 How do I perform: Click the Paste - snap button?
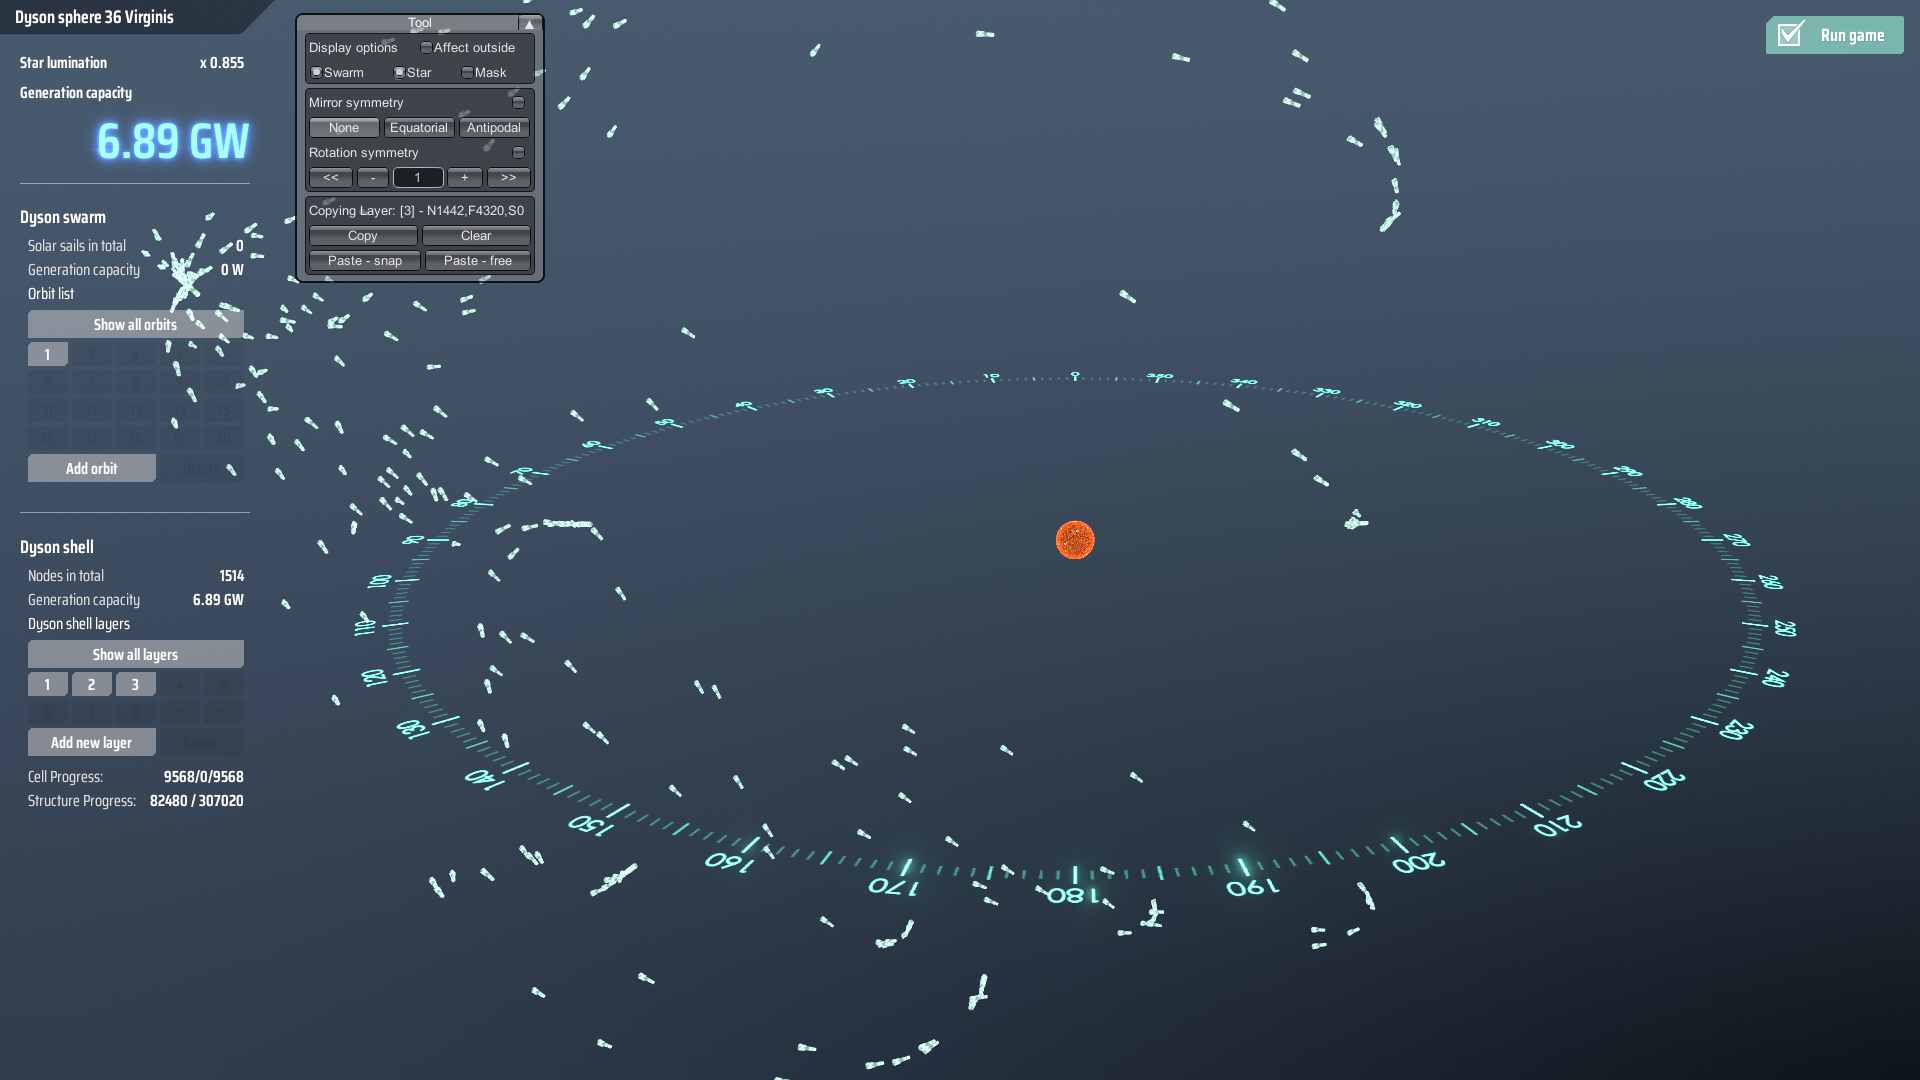click(x=364, y=260)
